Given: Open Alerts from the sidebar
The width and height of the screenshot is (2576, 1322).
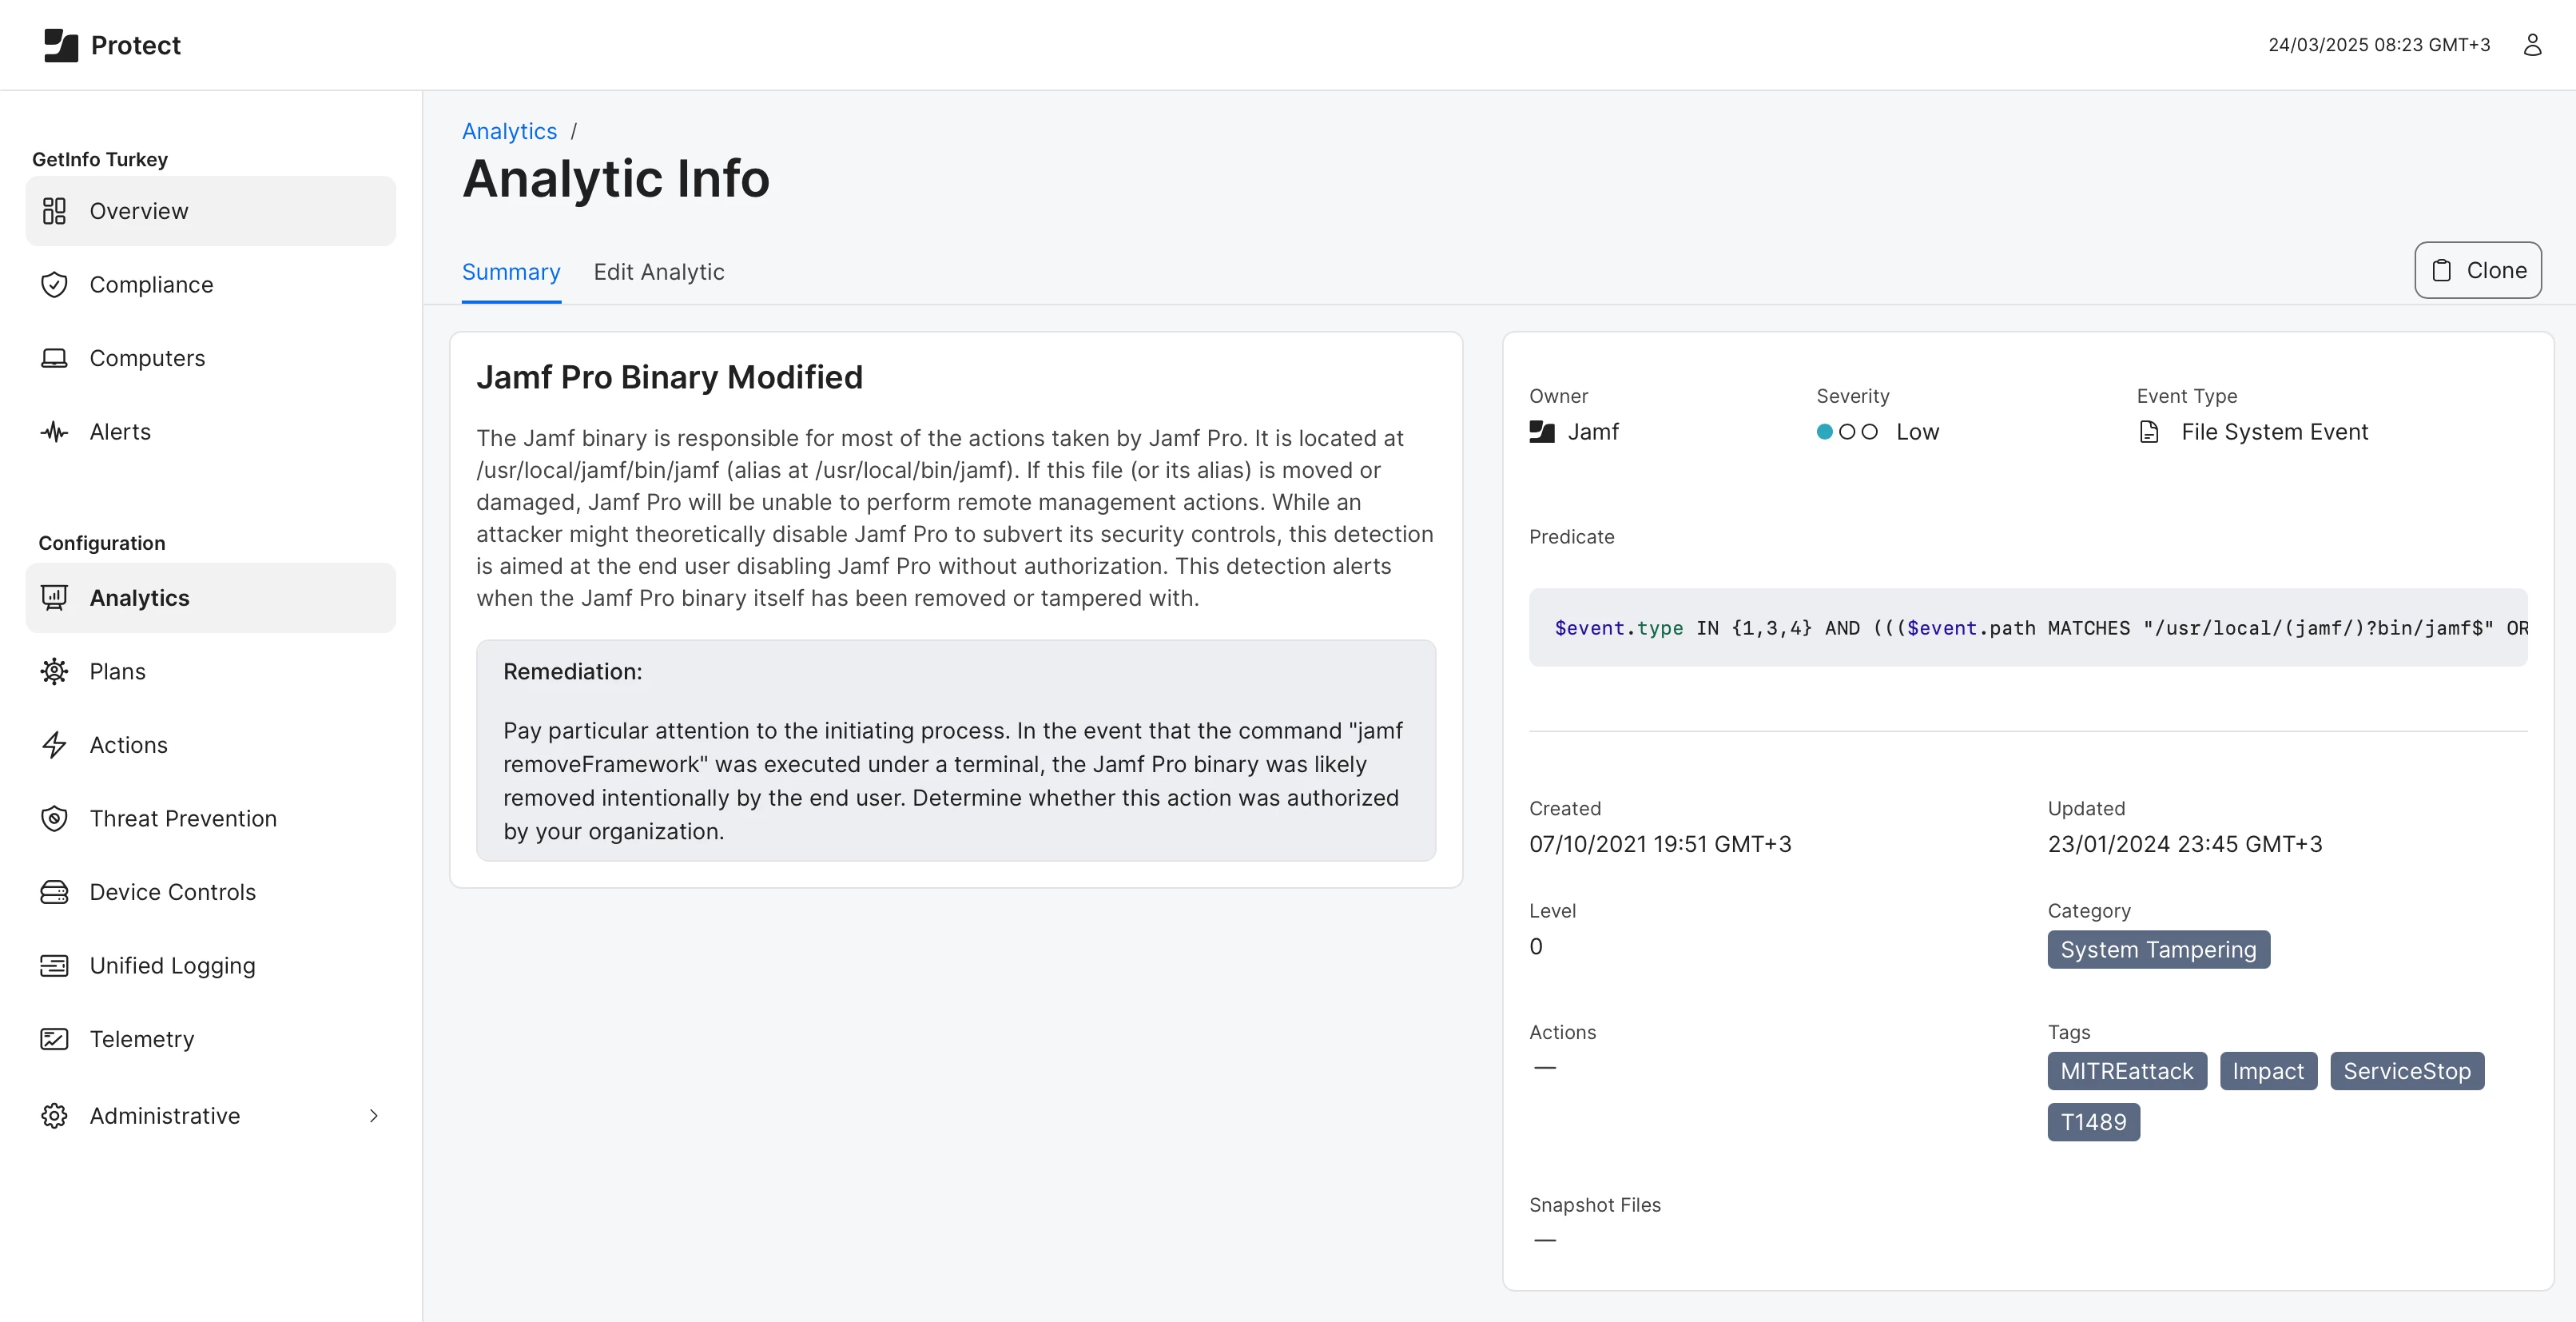Looking at the screenshot, I should click(210, 432).
